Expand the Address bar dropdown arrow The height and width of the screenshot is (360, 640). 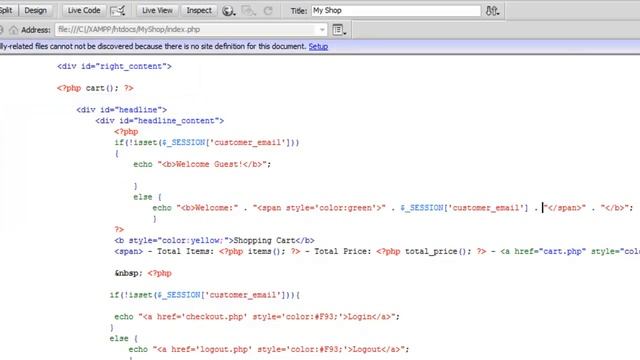(322, 30)
